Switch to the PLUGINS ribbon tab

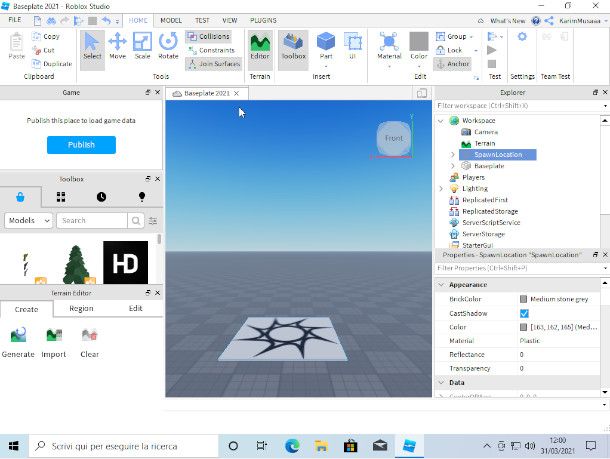(x=263, y=20)
